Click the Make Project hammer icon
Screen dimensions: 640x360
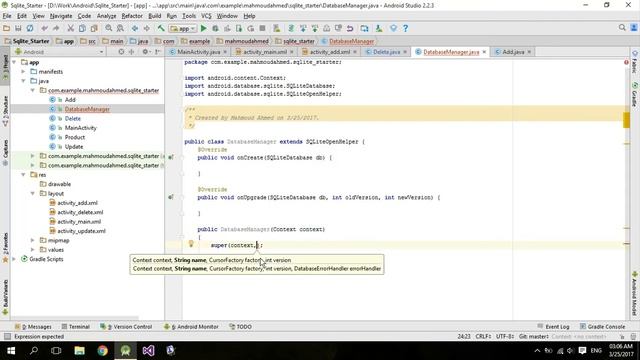[161, 28]
